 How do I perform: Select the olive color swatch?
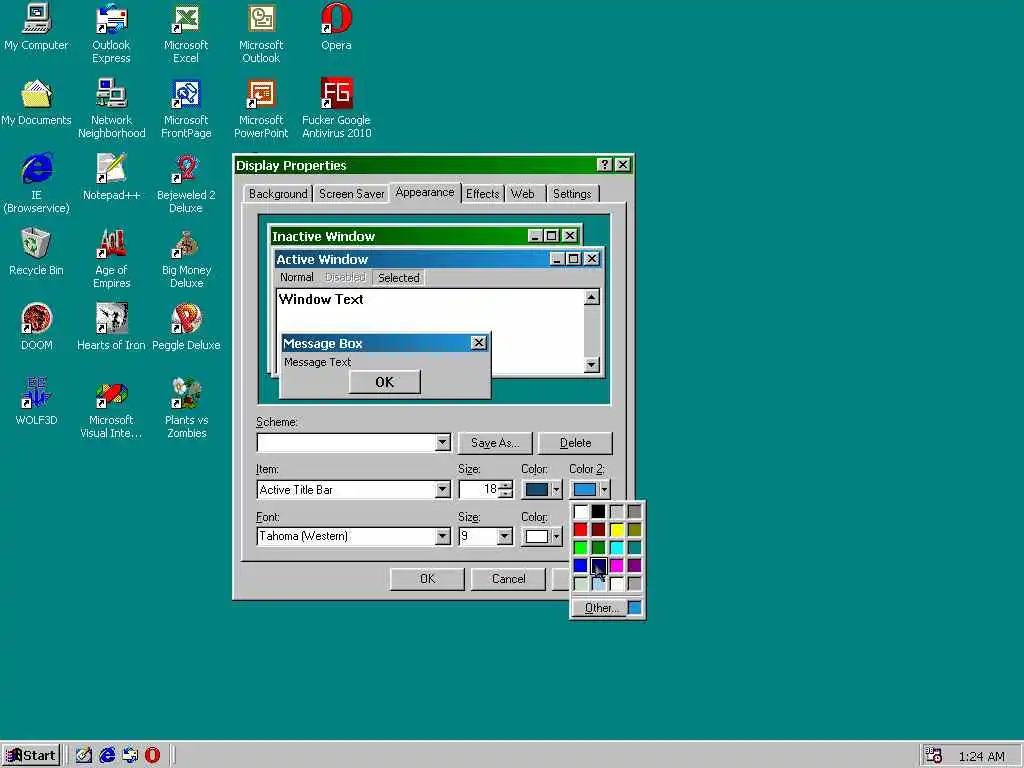pyautogui.click(x=634, y=529)
